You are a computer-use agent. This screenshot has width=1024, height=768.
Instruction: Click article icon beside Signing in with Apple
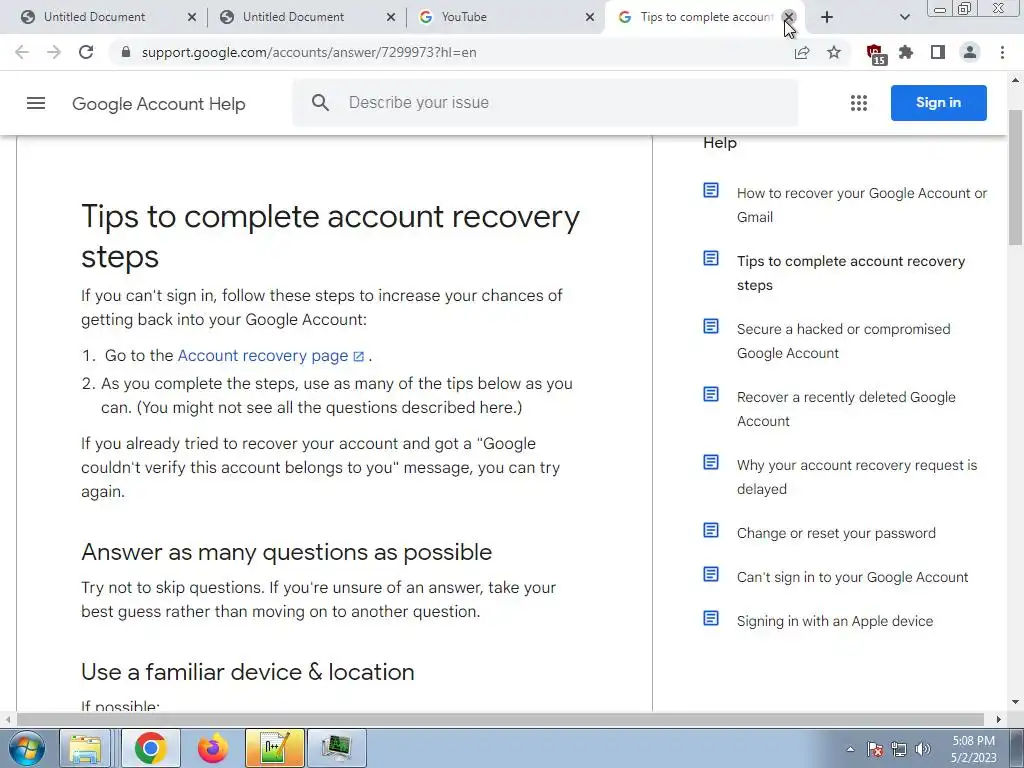click(711, 618)
